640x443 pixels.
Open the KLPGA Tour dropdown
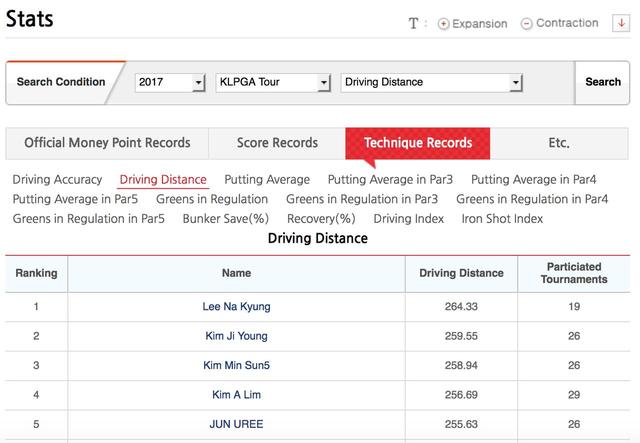(x=273, y=82)
